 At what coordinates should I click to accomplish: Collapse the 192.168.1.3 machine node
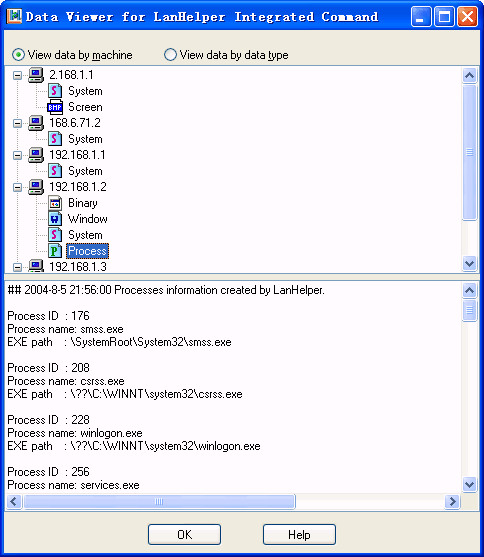[17, 267]
